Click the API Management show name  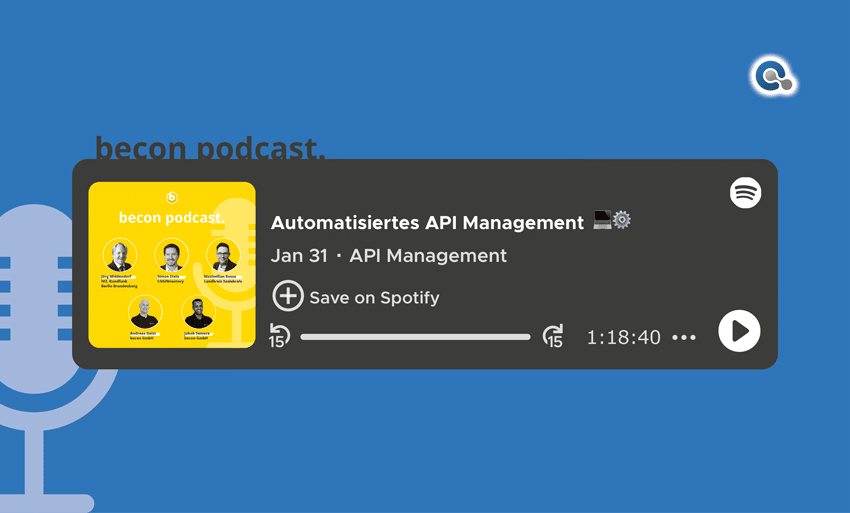point(428,256)
